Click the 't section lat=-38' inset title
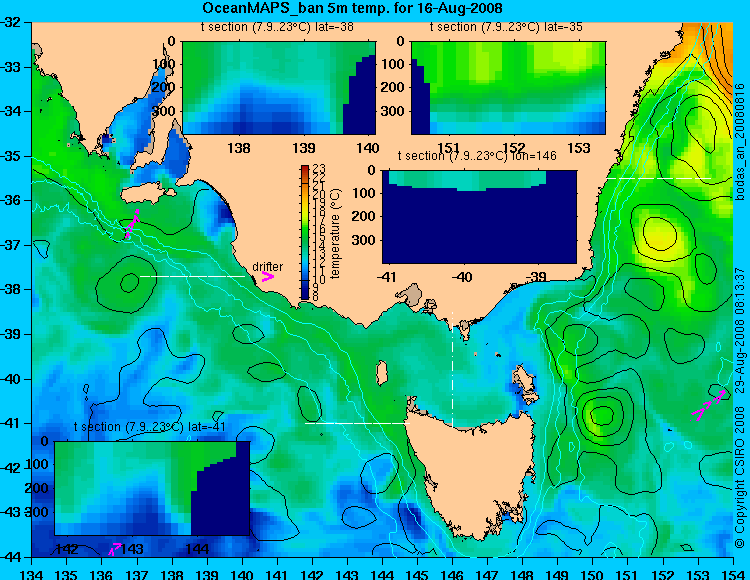 [x=277, y=27]
